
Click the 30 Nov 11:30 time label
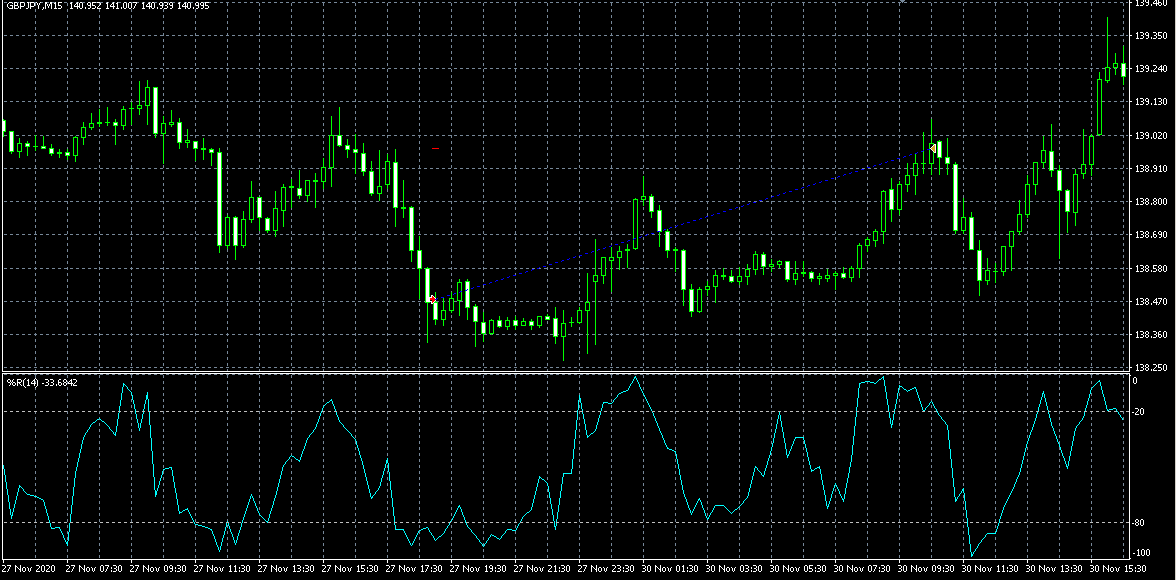[992, 569]
